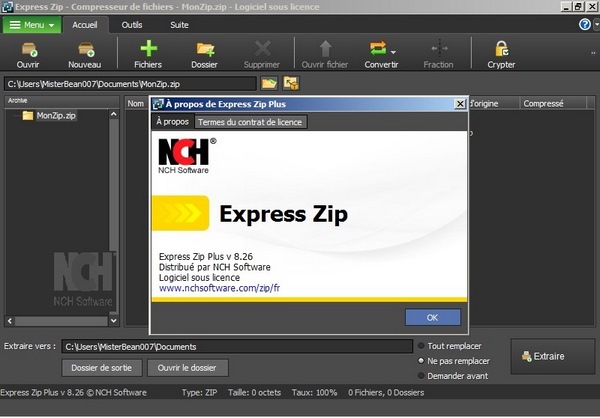Add a folder using the Dossier icon
Screen dimensions: 600x418
(x=205, y=49)
